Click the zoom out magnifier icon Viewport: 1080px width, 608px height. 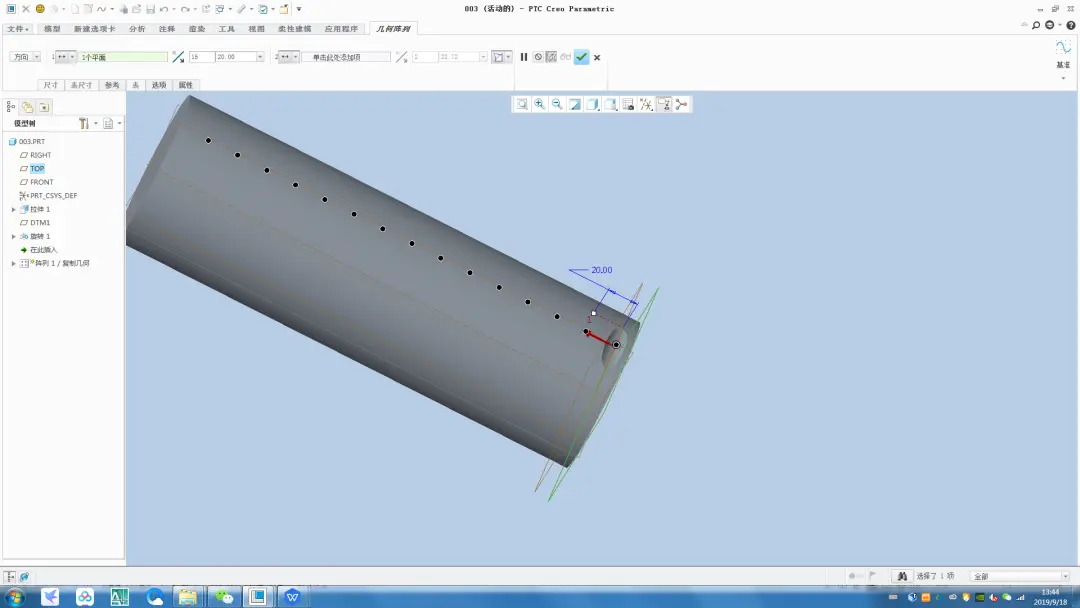557,104
